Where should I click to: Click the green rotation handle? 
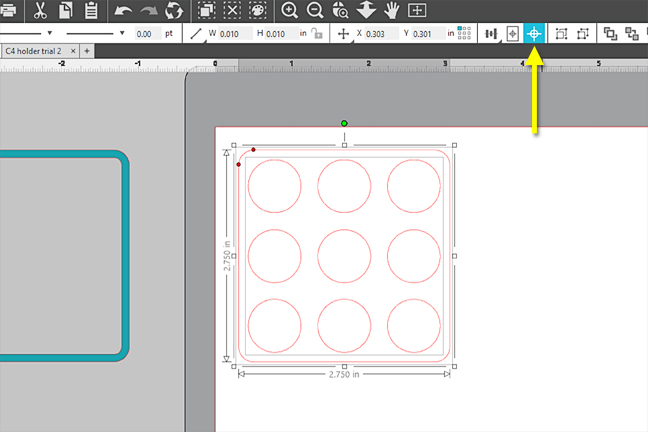[344, 124]
